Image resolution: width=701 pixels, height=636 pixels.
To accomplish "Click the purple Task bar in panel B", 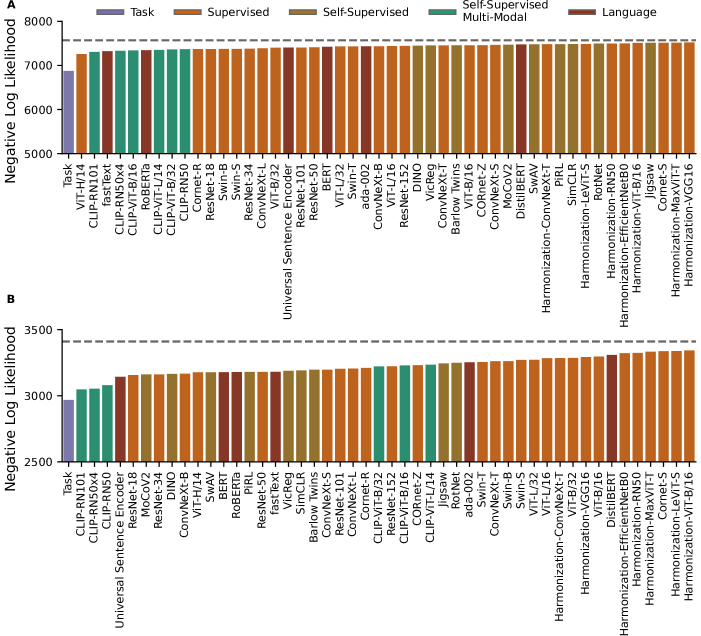I will (68, 431).
